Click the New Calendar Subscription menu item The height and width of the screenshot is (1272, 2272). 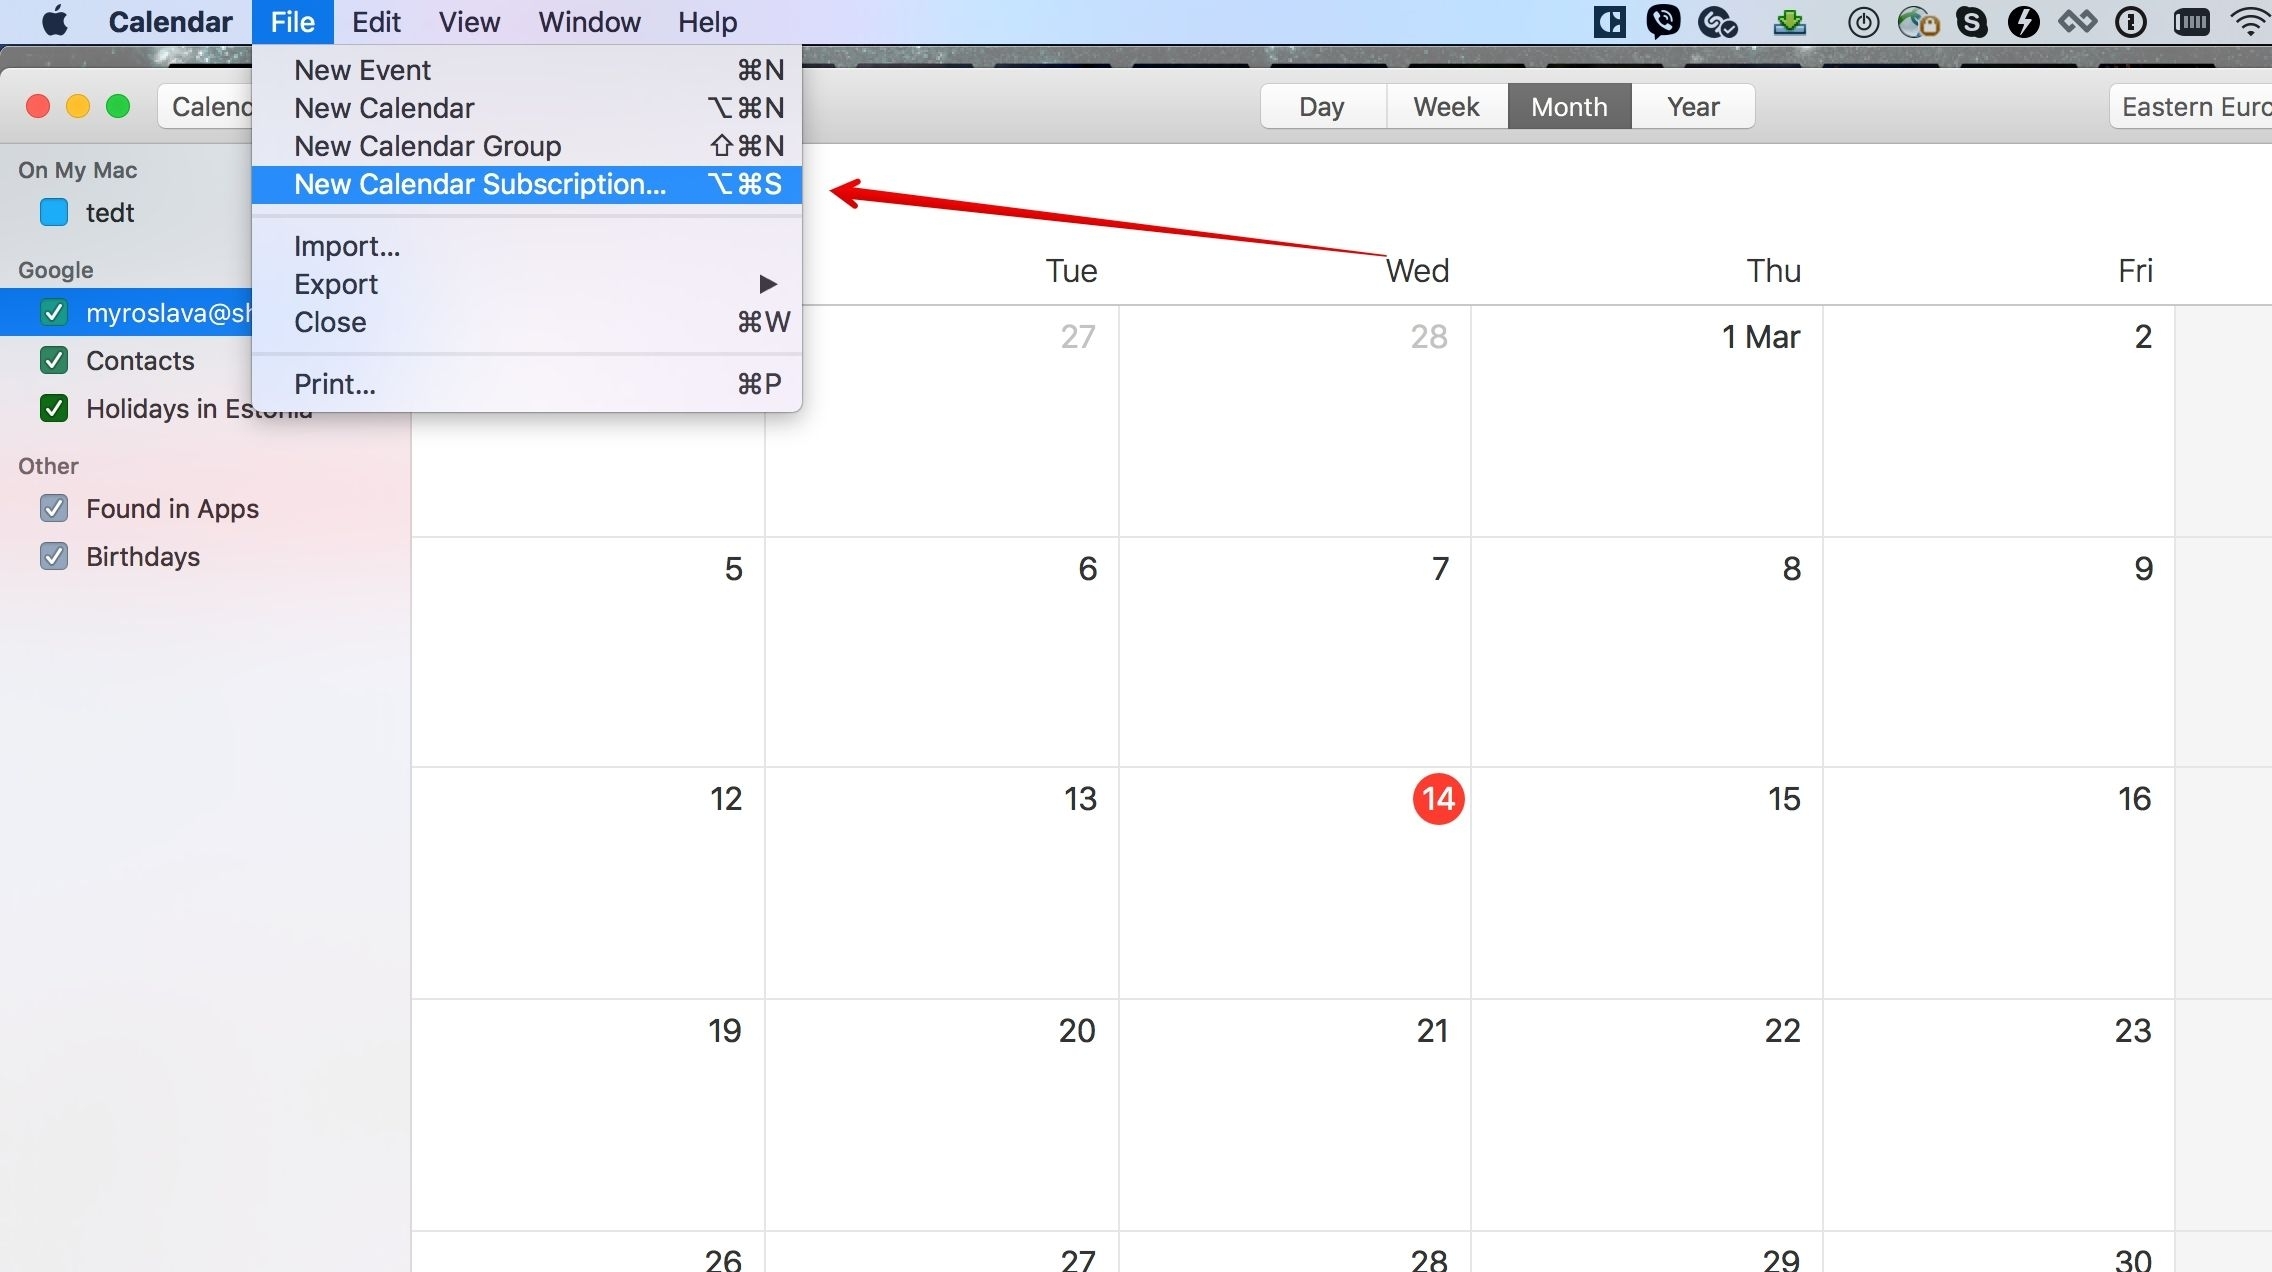click(479, 184)
